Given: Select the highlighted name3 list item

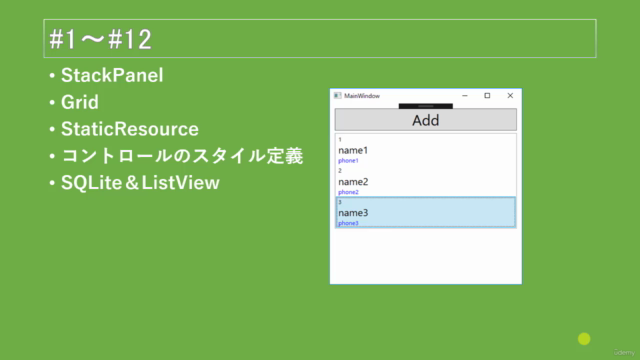Looking at the screenshot, I should pyautogui.click(x=426, y=212).
